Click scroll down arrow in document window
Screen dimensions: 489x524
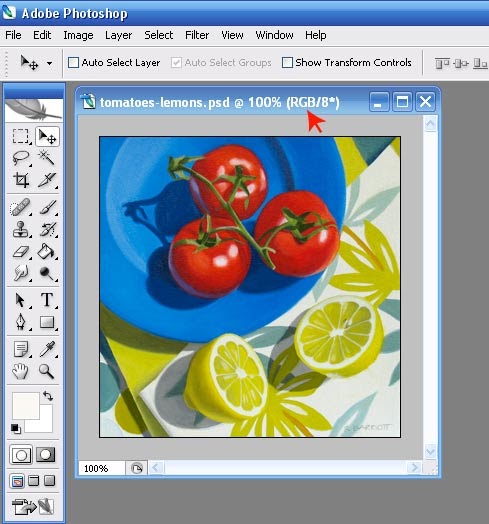click(430, 452)
